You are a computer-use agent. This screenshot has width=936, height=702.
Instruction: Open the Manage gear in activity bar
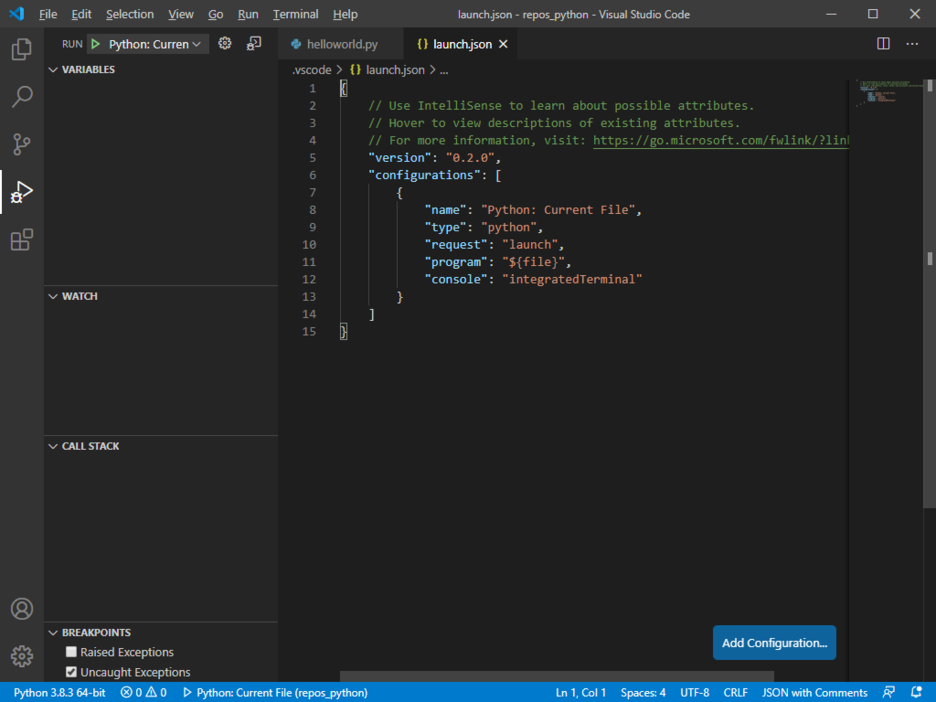pos(21,656)
